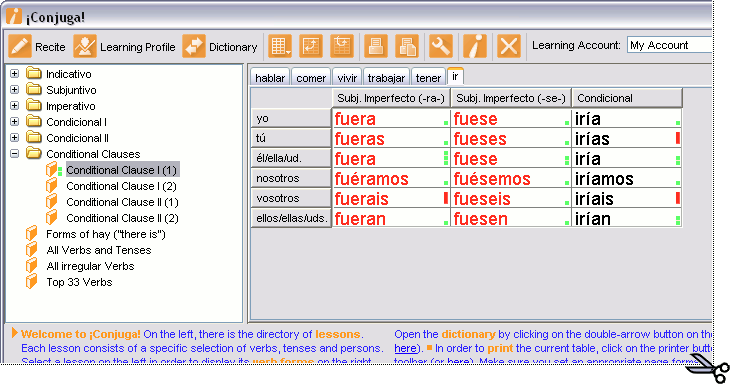730x384 pixels.
Task: Click the printer toolbar icon
Action: (x=376, y=46)
